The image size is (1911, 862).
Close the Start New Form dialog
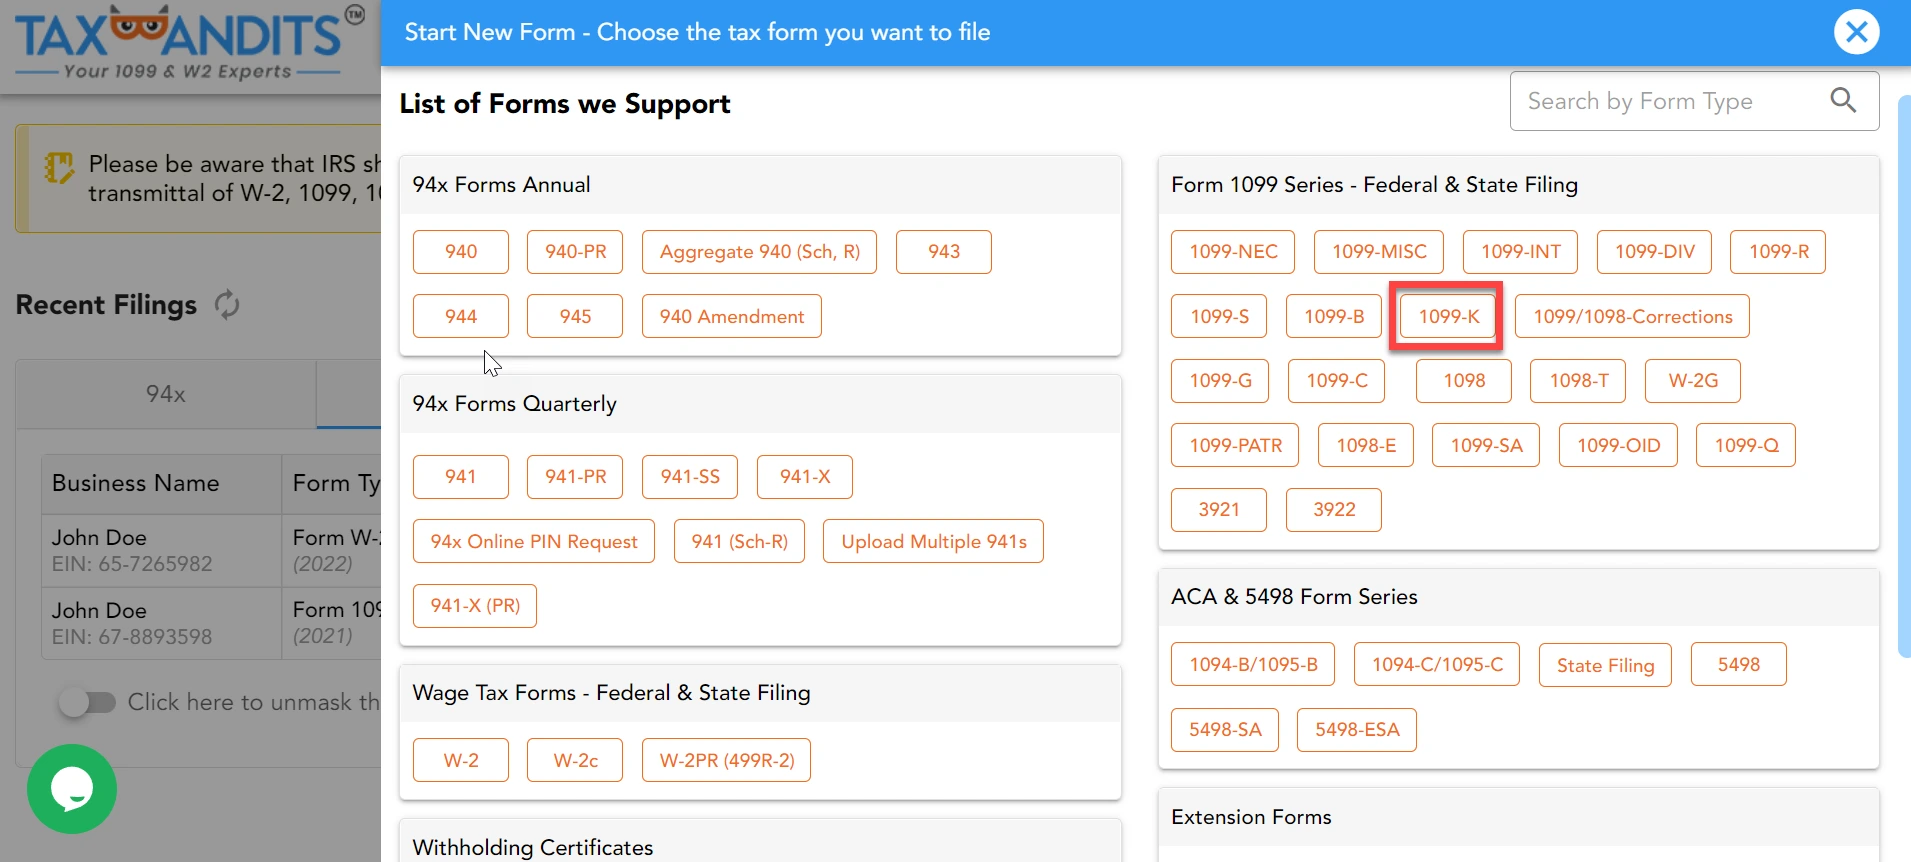click(x=1856, y=32)
